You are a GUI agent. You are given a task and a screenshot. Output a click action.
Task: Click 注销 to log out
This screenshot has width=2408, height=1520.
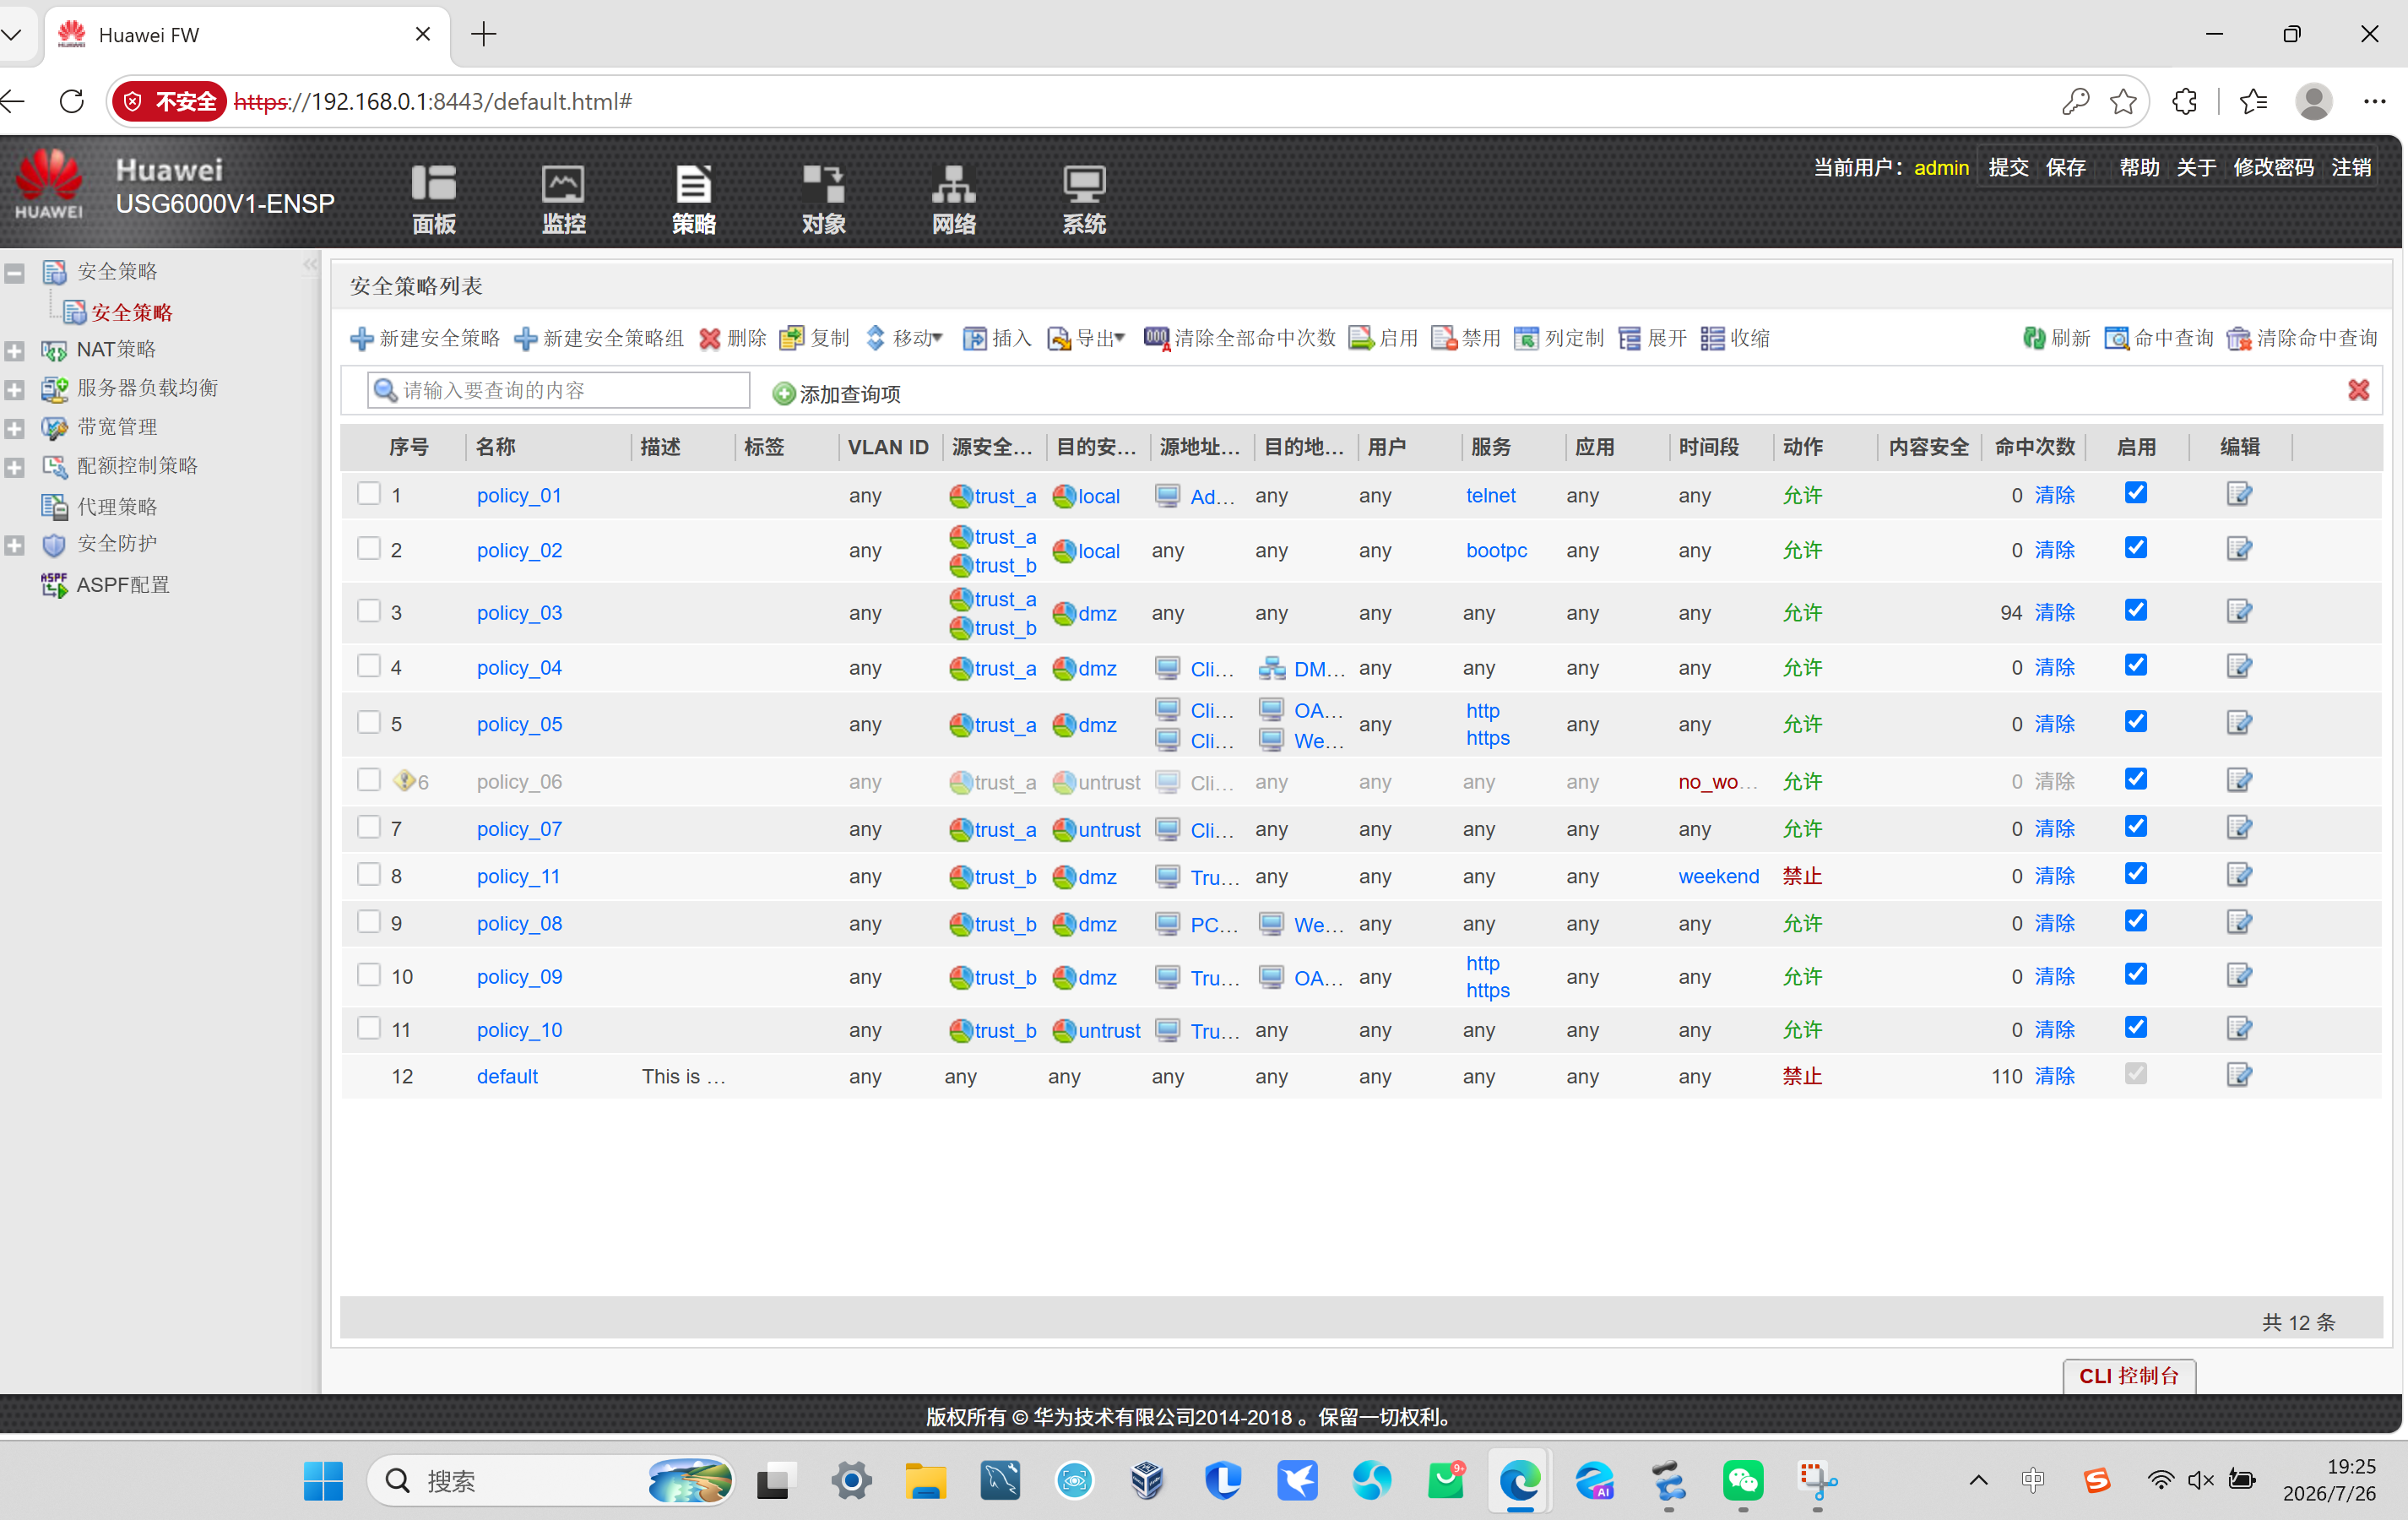pyautogui.click(x=2351, y=168)
